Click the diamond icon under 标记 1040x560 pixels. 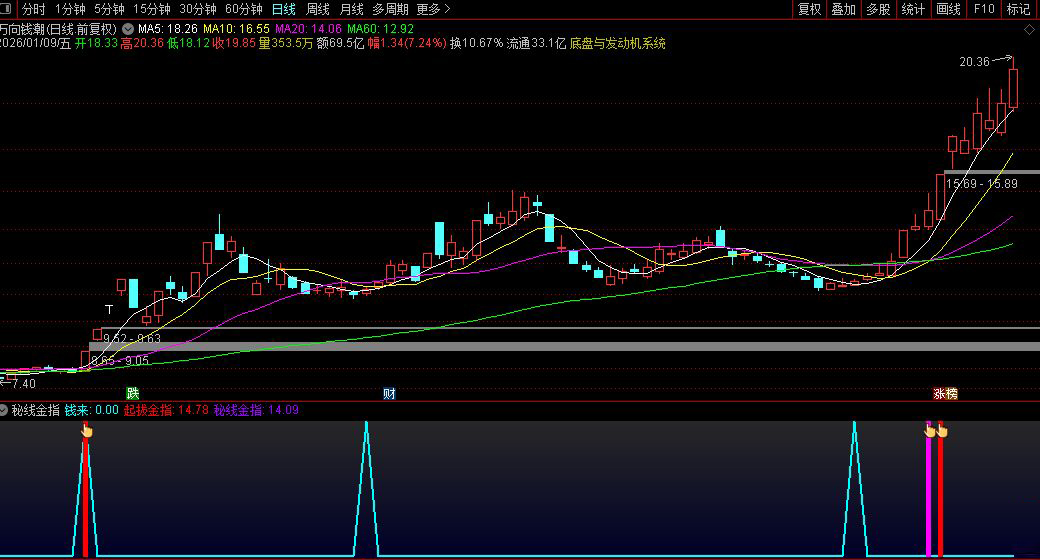(1029, 29)
